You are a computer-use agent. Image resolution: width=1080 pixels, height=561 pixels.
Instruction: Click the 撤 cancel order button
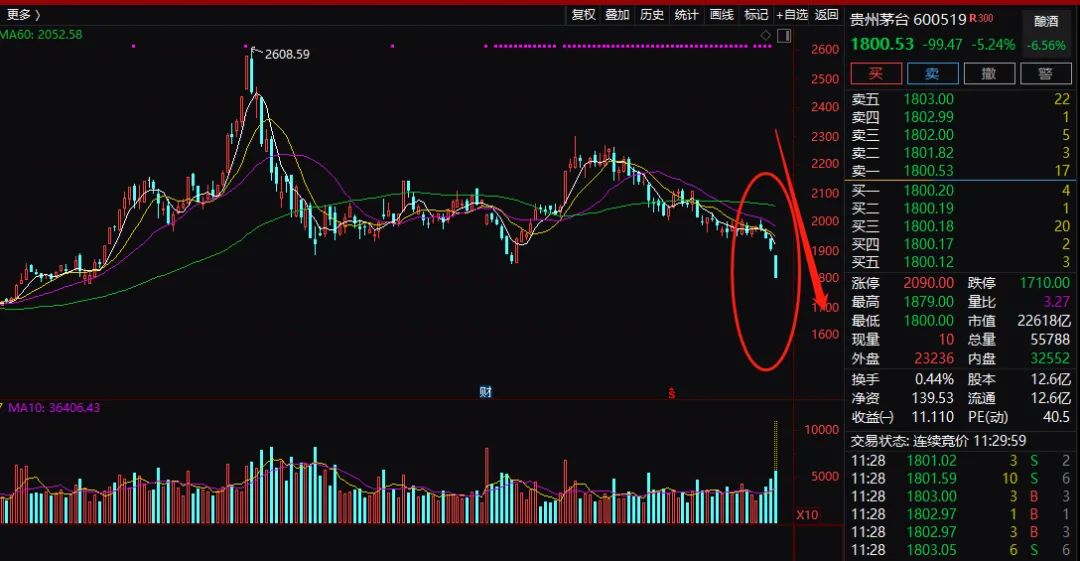pos(989,73)
